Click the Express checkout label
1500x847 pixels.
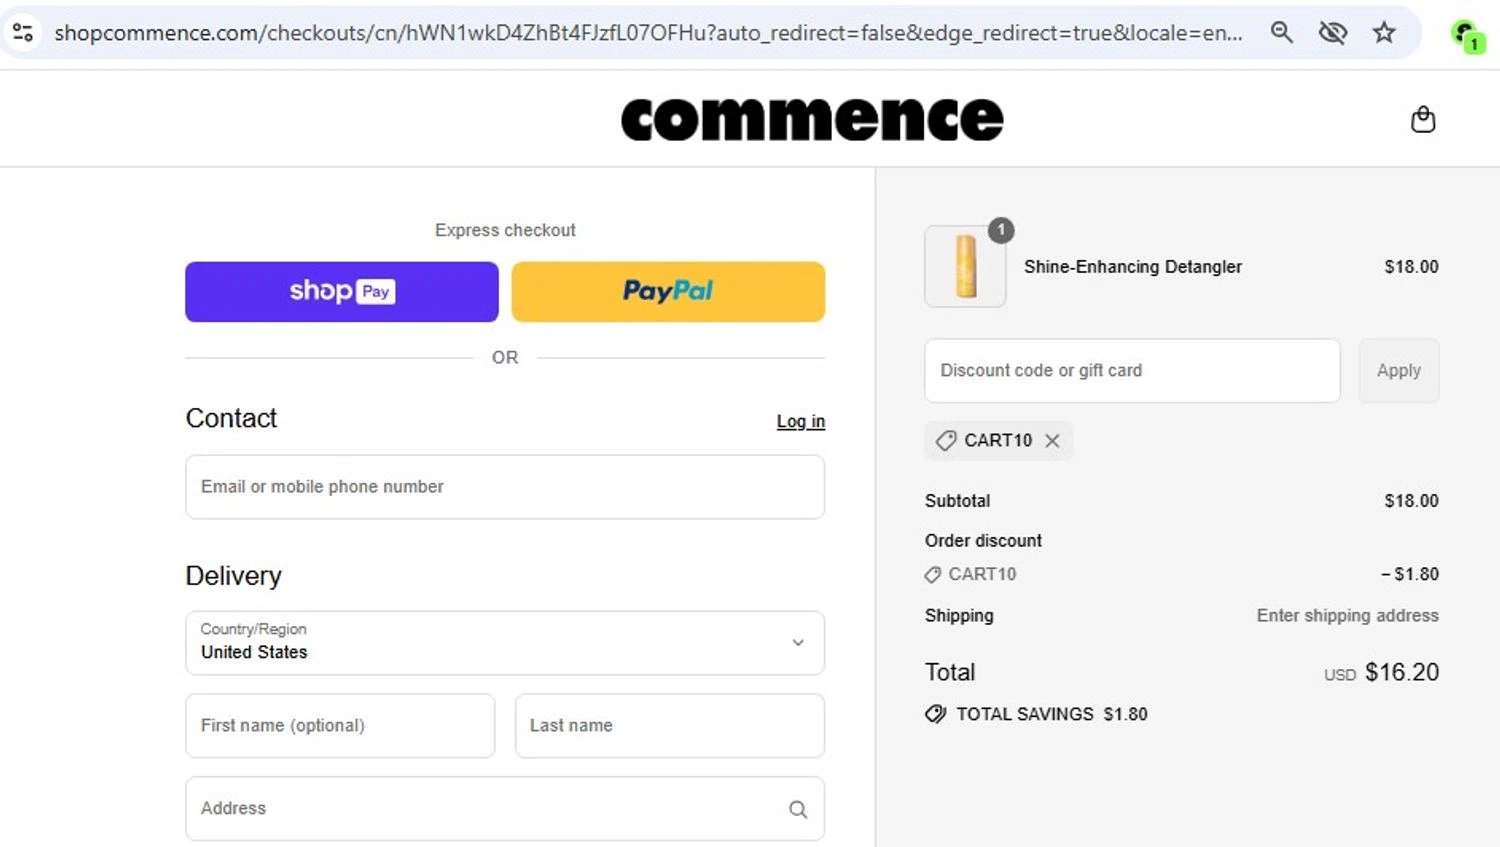(505, 230)
